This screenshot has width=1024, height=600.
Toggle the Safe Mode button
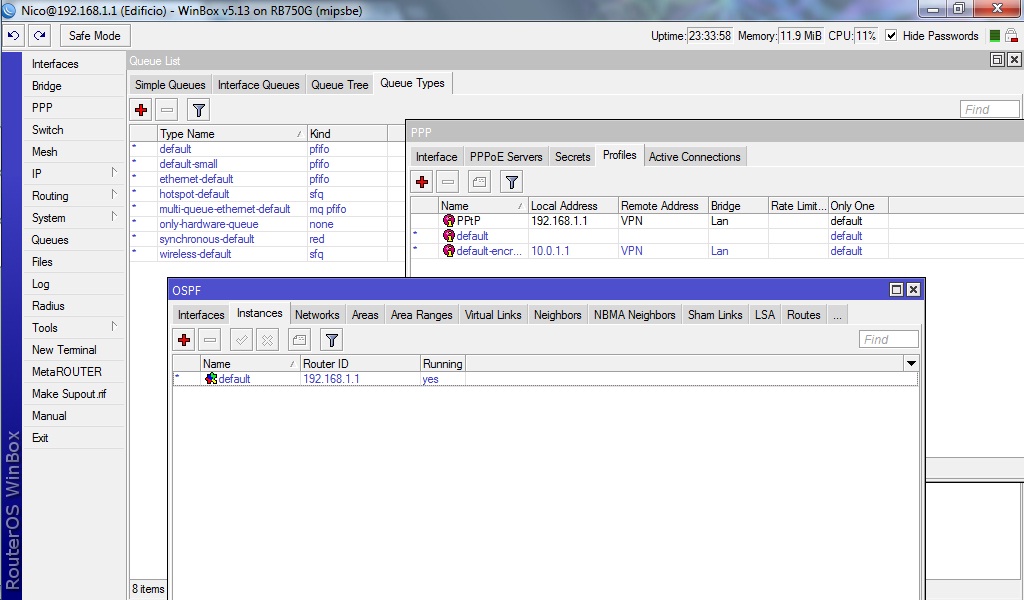point(94,36)
